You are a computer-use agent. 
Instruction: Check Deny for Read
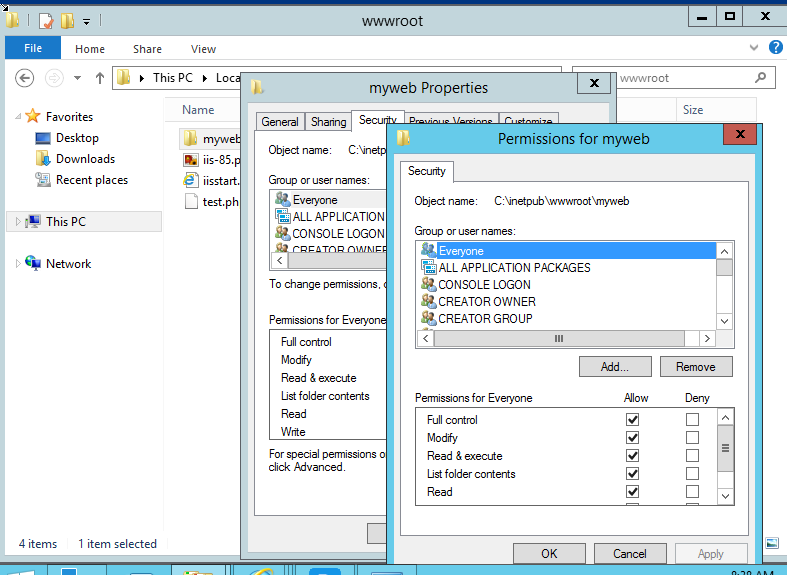pos(692,492)
